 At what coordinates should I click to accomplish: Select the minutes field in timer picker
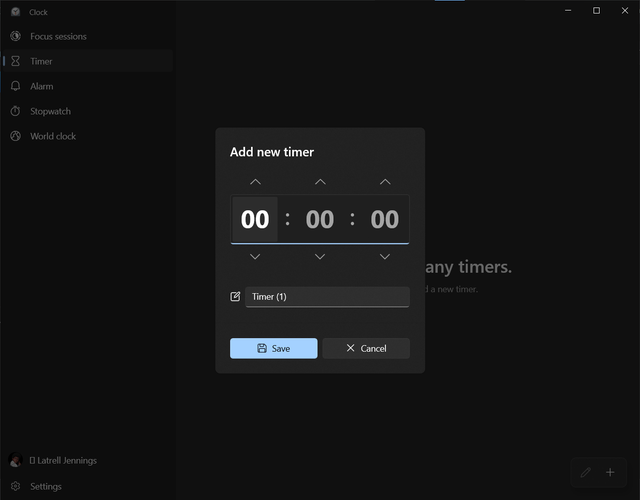(x=320, y=219)
